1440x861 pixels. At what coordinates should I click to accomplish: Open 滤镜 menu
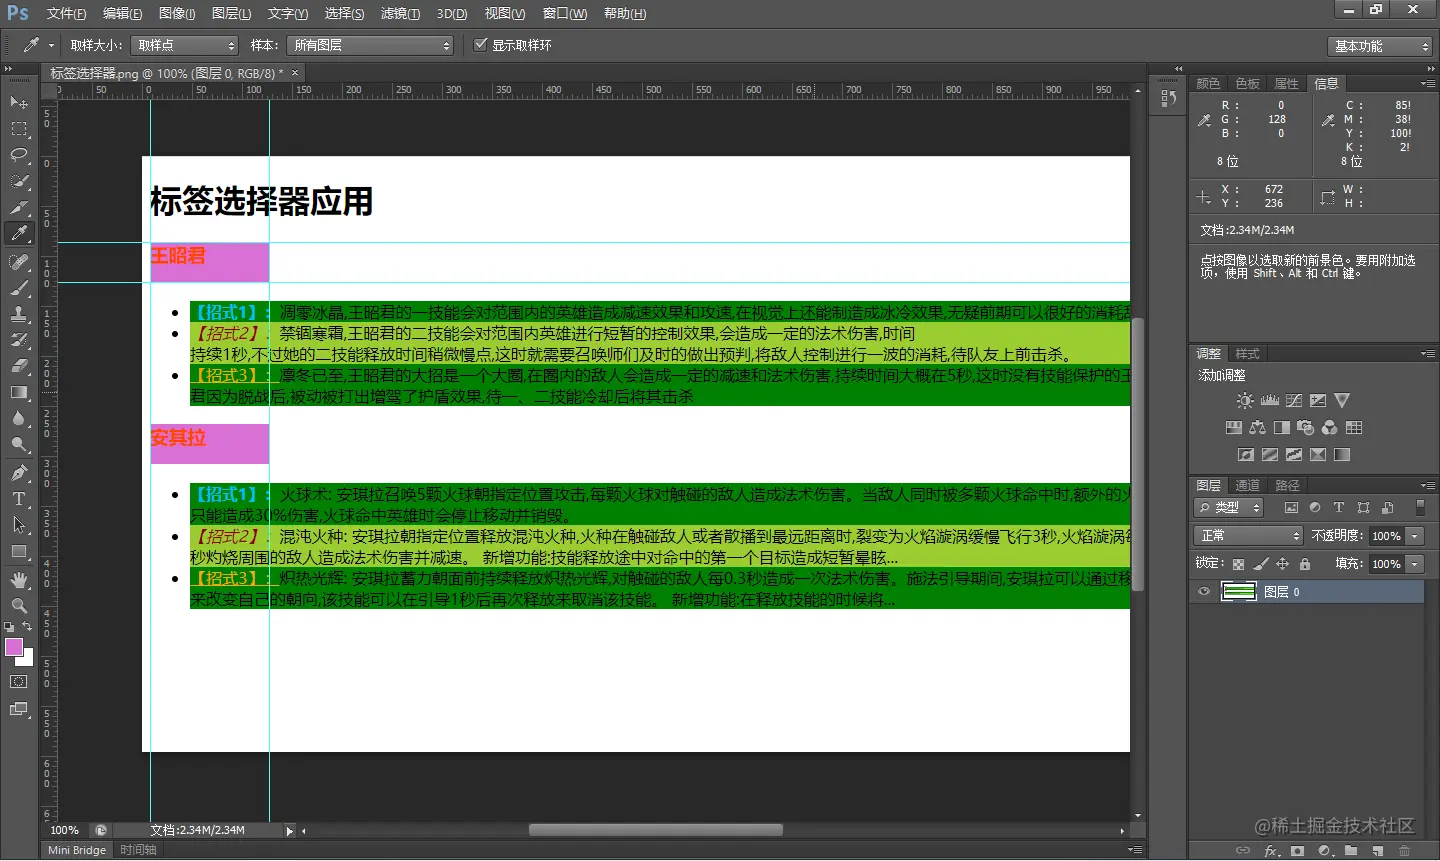(400, 13)
